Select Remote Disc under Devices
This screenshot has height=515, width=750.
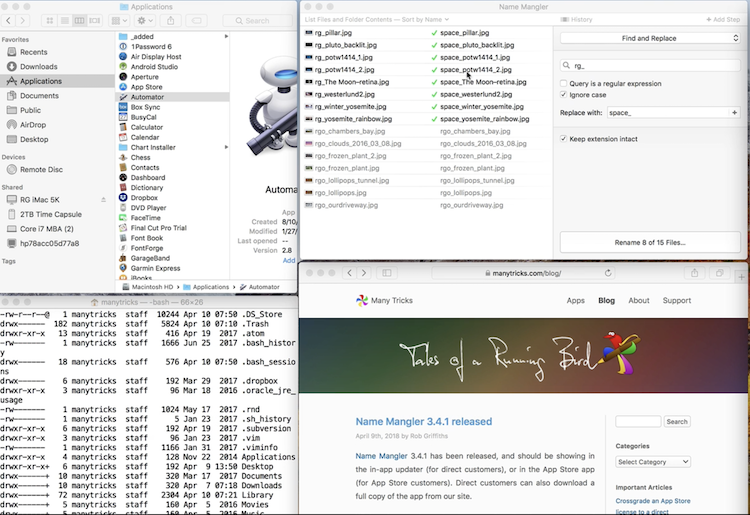point(41,169)
